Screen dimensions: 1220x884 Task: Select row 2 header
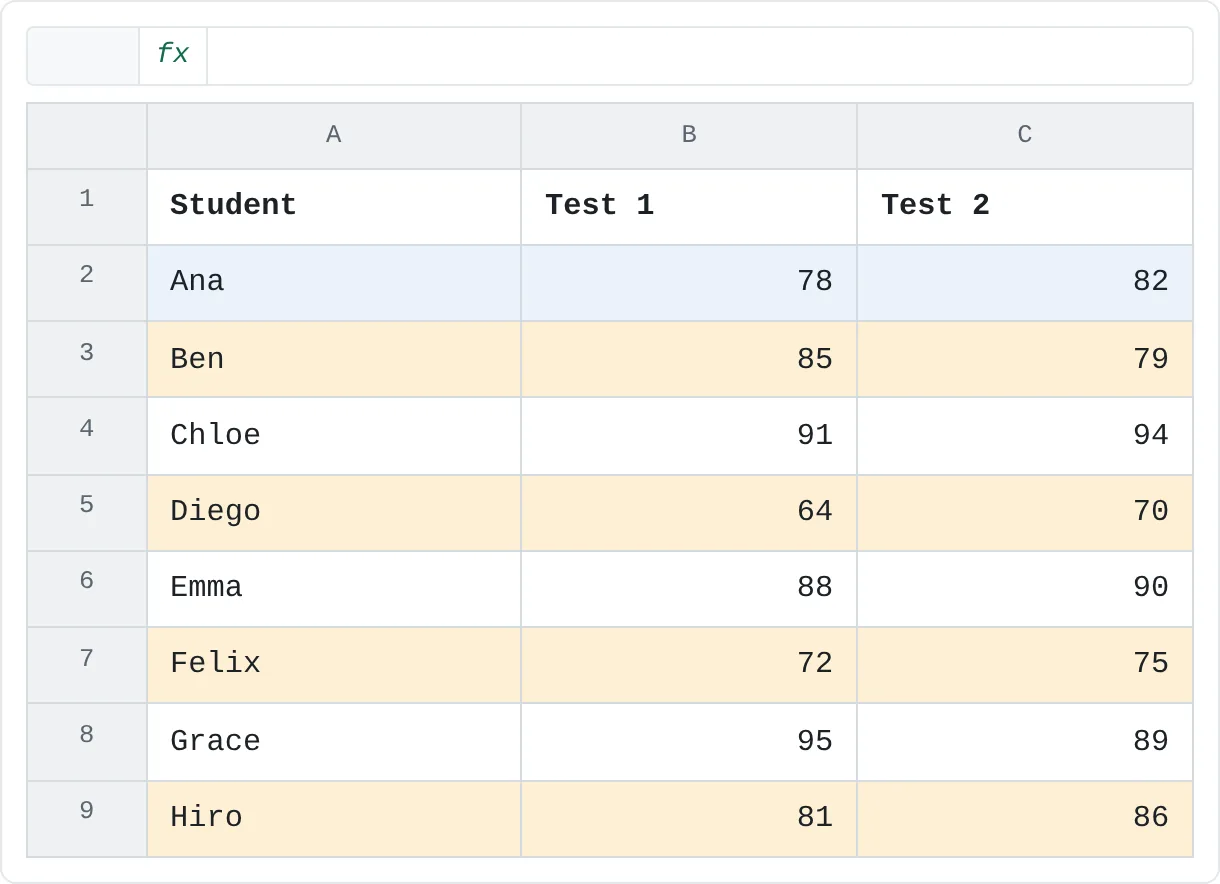87,283
